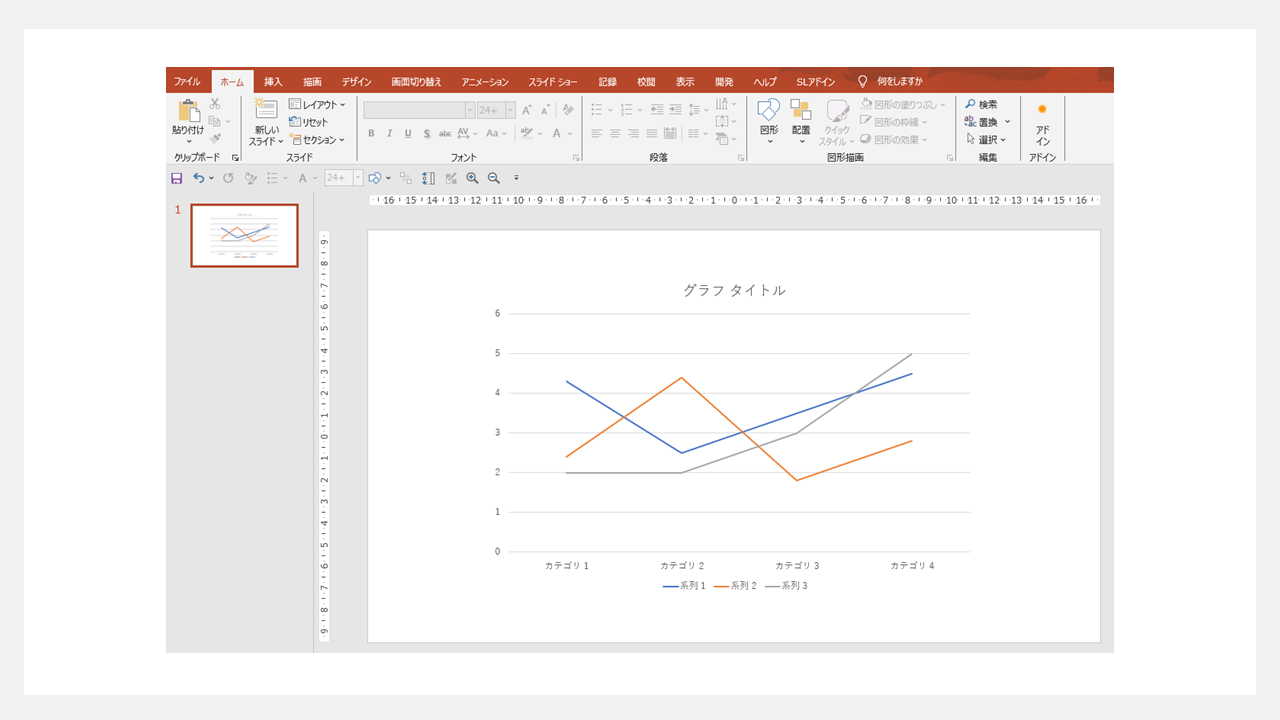
Task: Click the Format Painter brush icon
Action: (215, 138)
